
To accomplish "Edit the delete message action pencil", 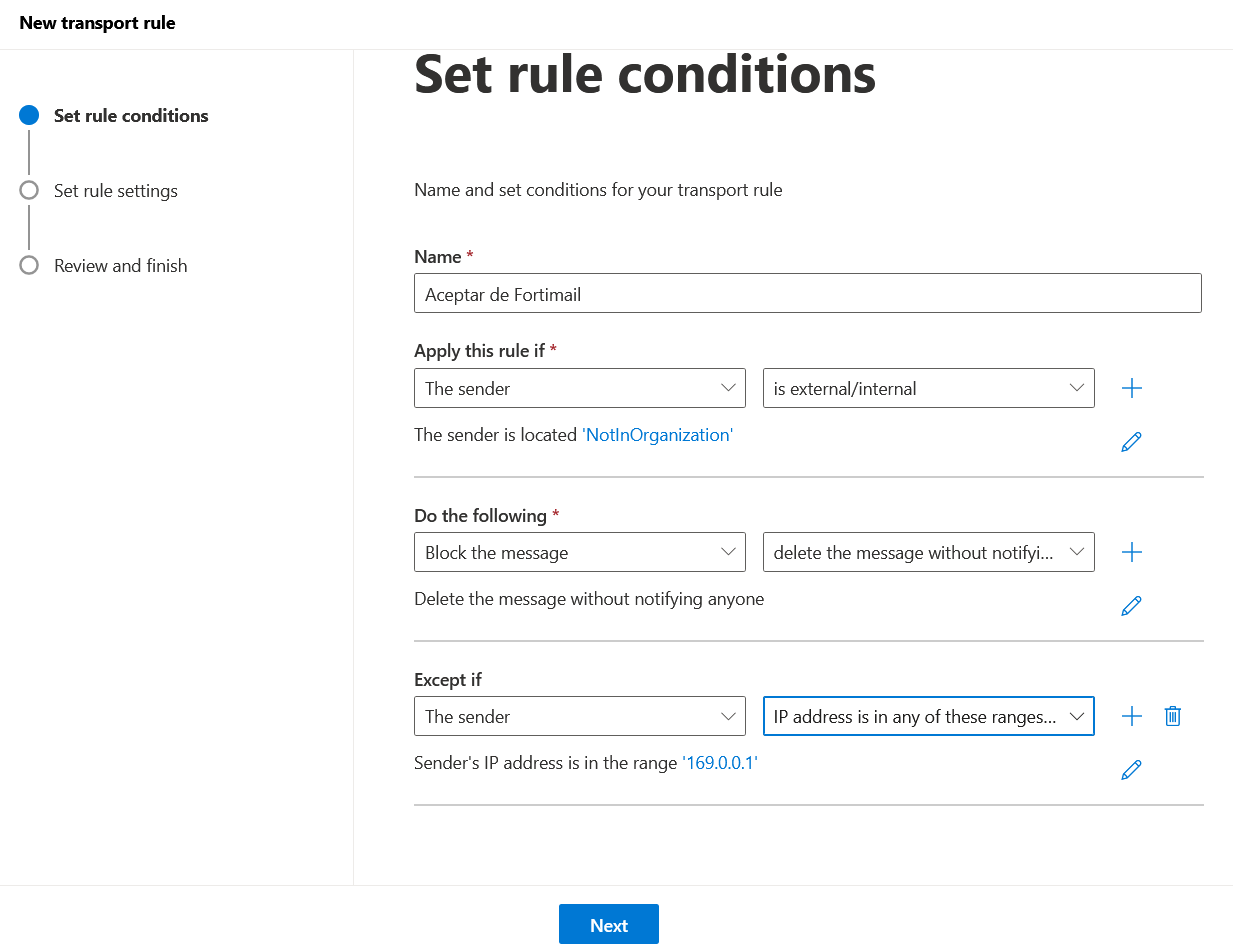I will coord(1131,606).
